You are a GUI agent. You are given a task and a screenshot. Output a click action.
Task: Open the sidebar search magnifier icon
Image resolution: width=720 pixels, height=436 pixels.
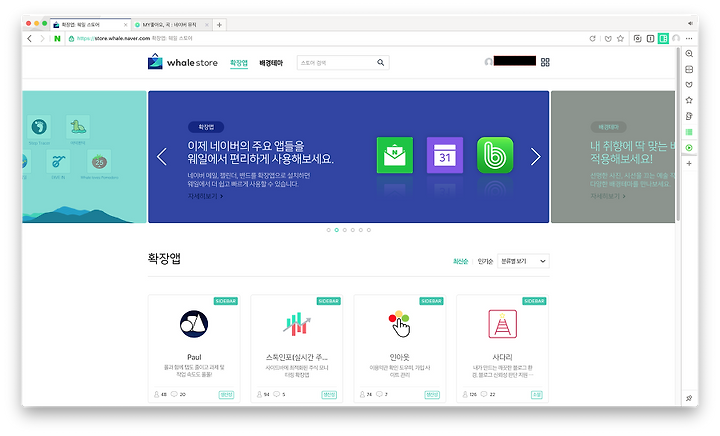(x=689, y=54)
